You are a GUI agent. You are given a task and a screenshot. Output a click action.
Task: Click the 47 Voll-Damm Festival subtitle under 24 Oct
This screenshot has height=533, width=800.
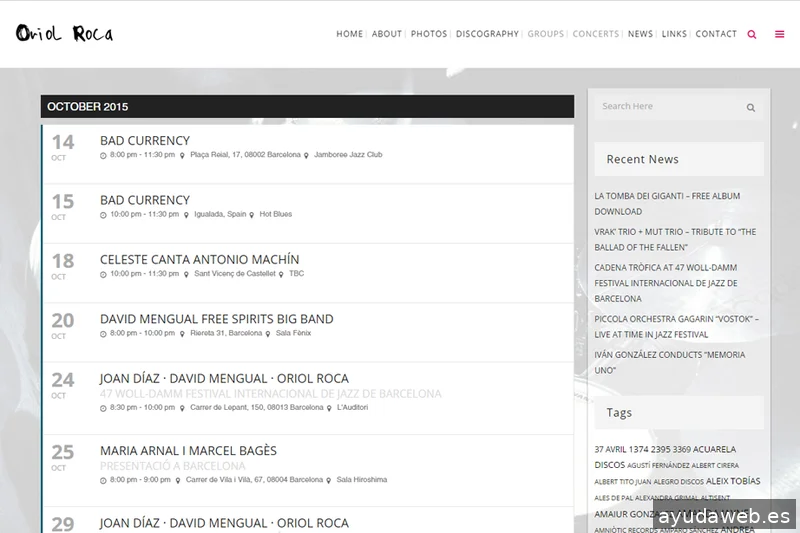coord(270,394)
